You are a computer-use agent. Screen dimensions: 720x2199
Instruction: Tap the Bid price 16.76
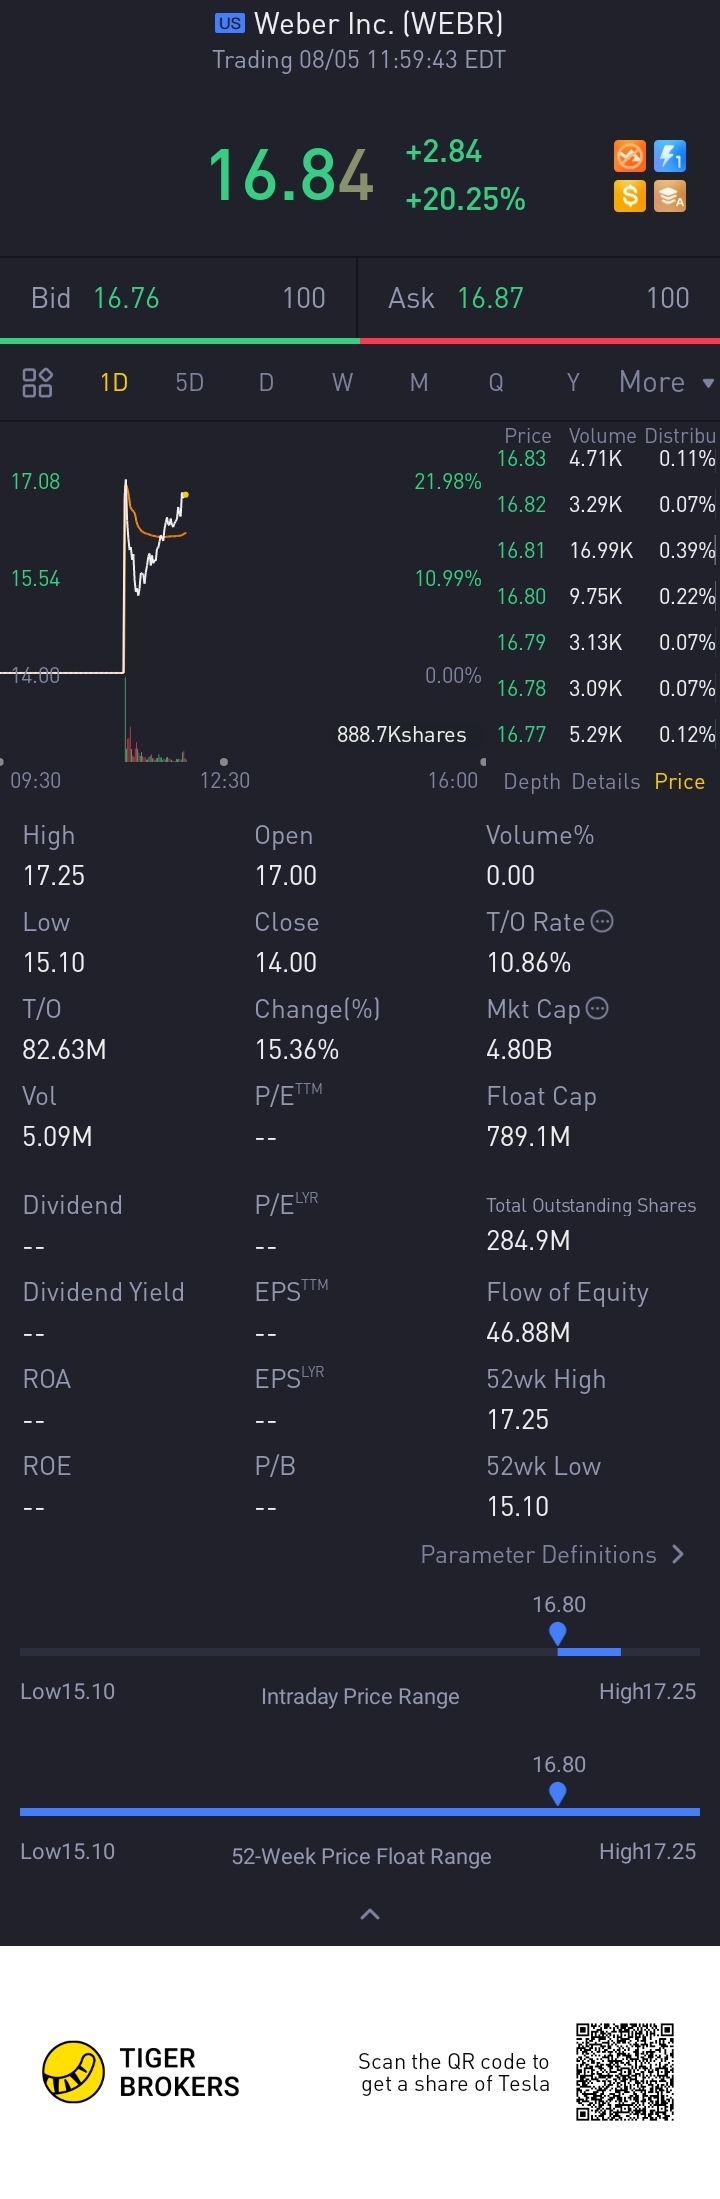126,298
